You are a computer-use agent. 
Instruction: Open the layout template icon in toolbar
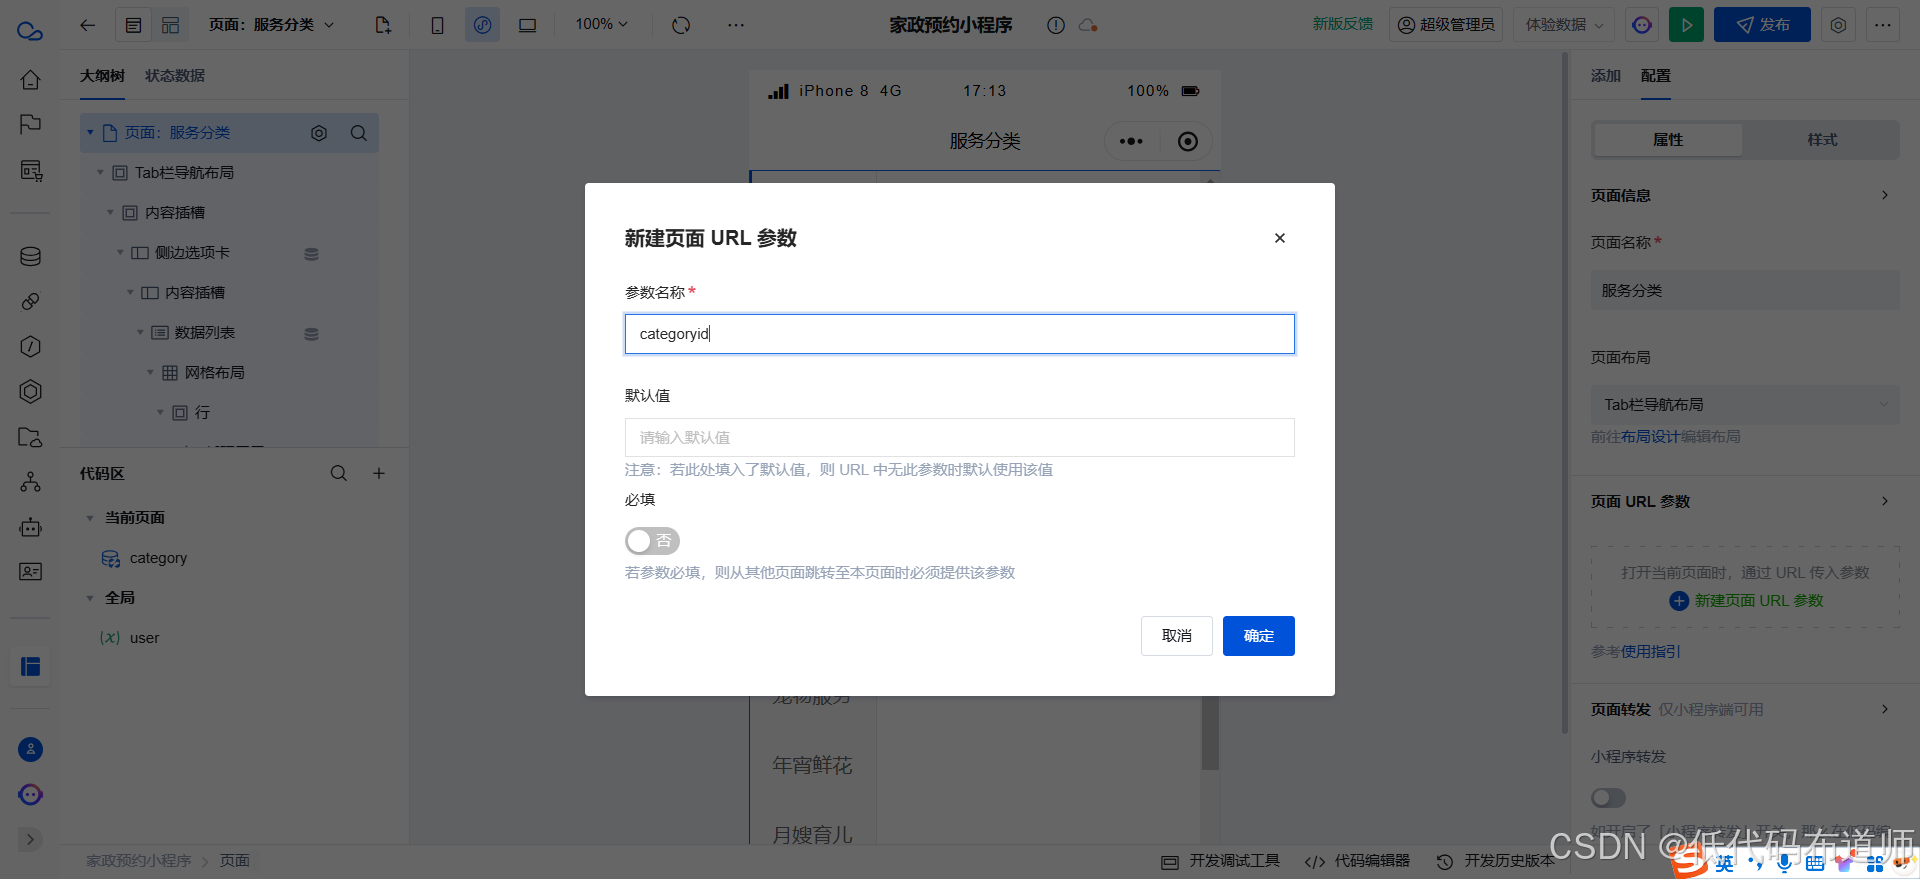coord(171,25)
